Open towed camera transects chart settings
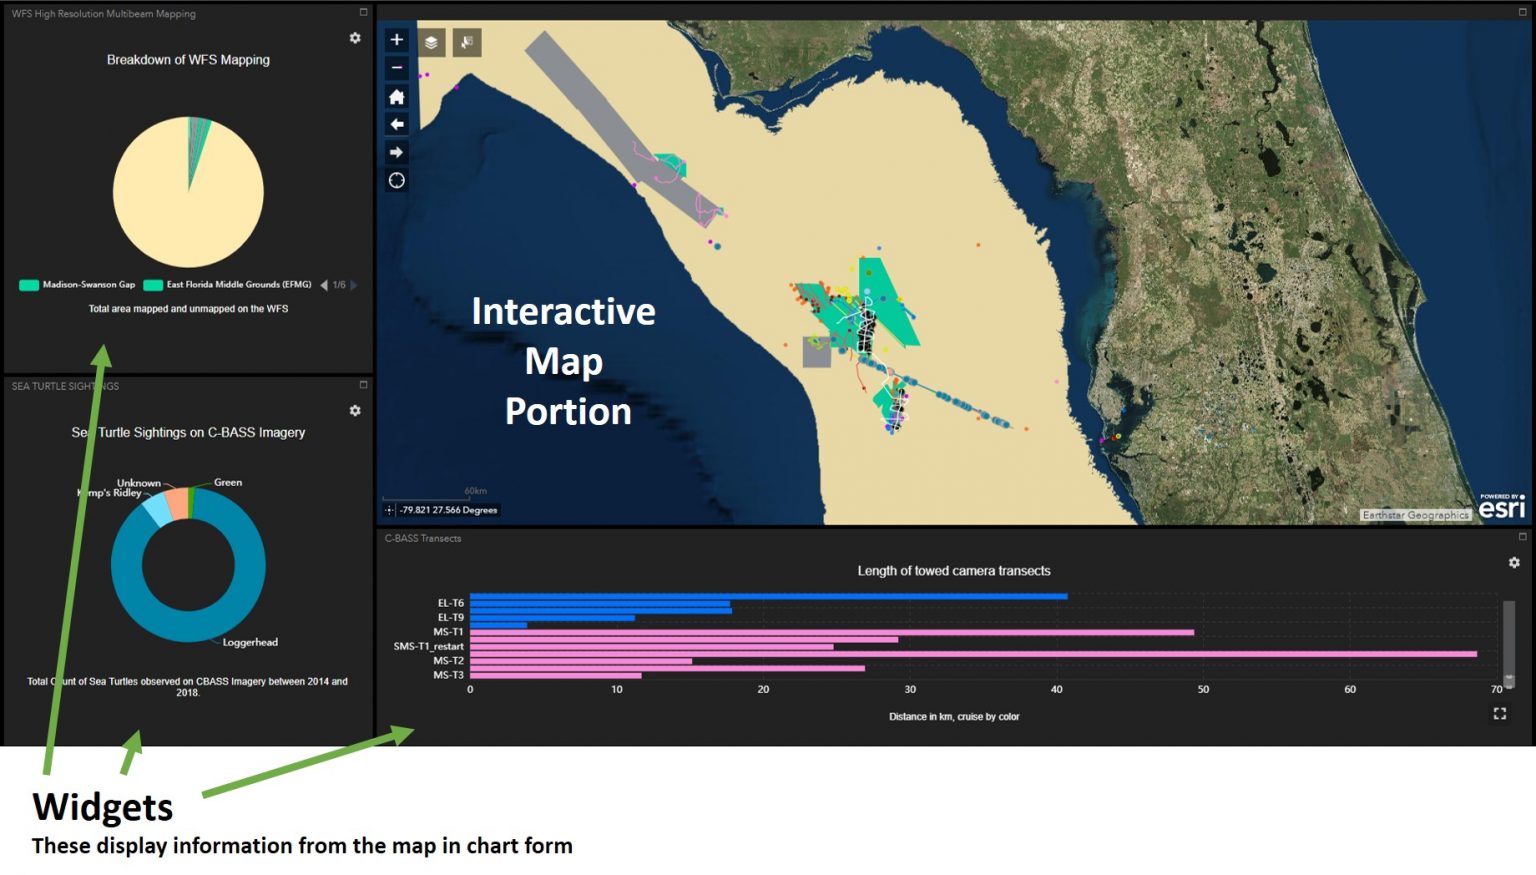The image size is (1536, 875). tap(1514, 563)
